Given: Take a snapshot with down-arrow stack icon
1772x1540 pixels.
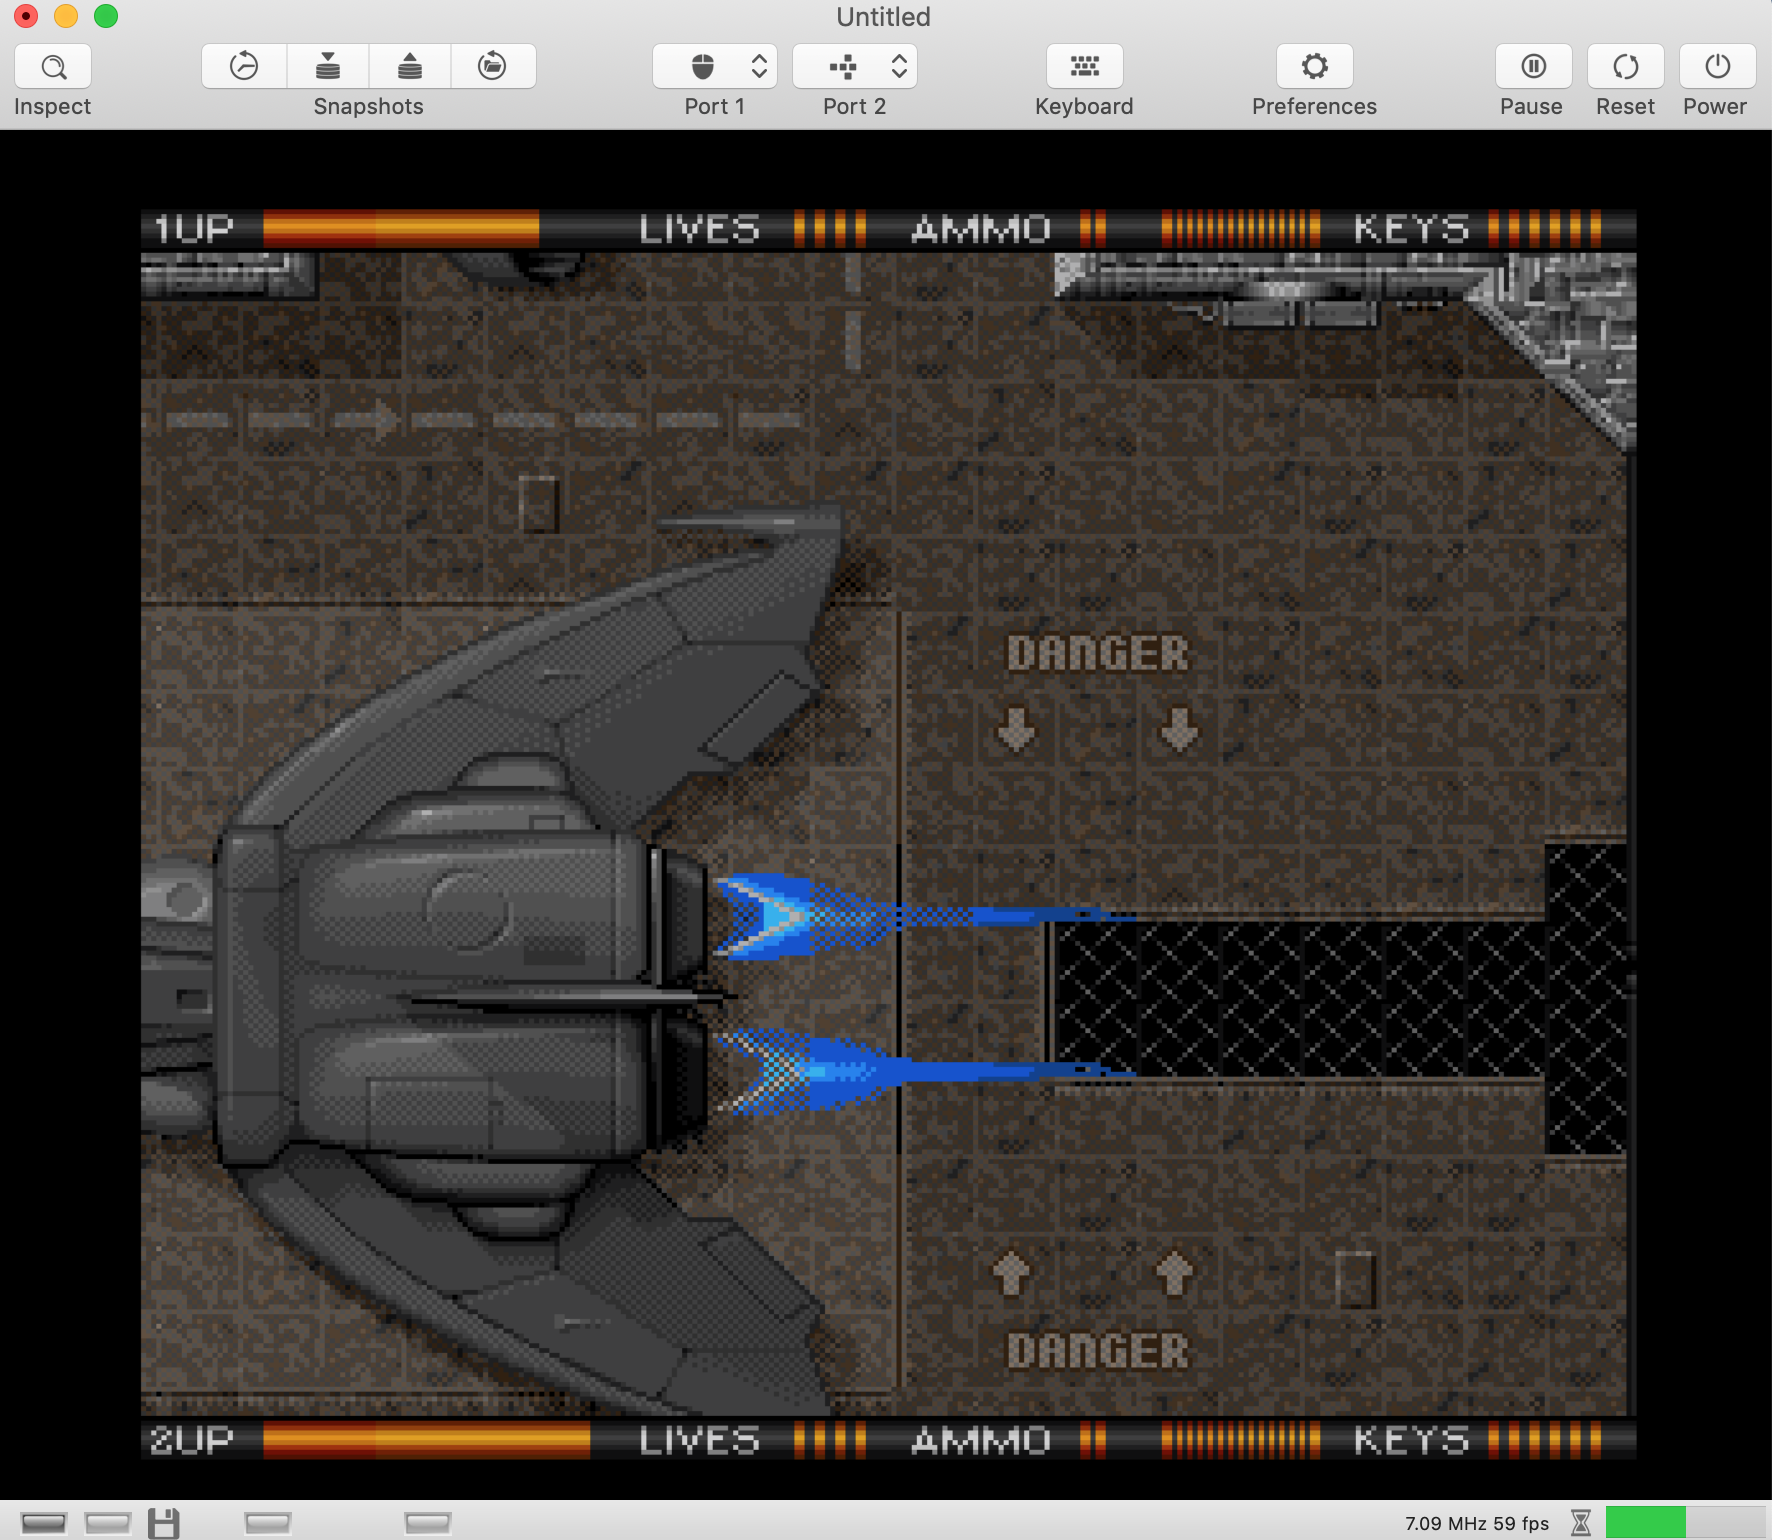Looking at the screenshot, I should coord(328,67).
